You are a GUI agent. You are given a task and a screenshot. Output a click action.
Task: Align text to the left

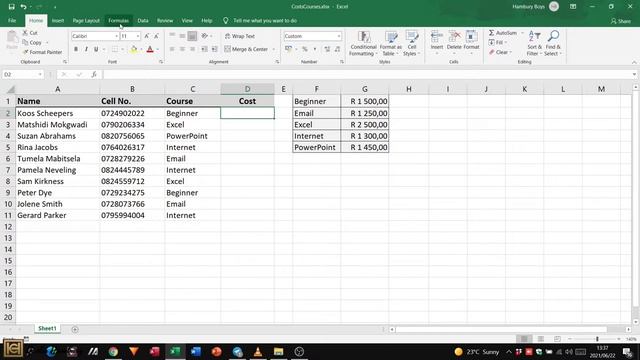point(172,49)
